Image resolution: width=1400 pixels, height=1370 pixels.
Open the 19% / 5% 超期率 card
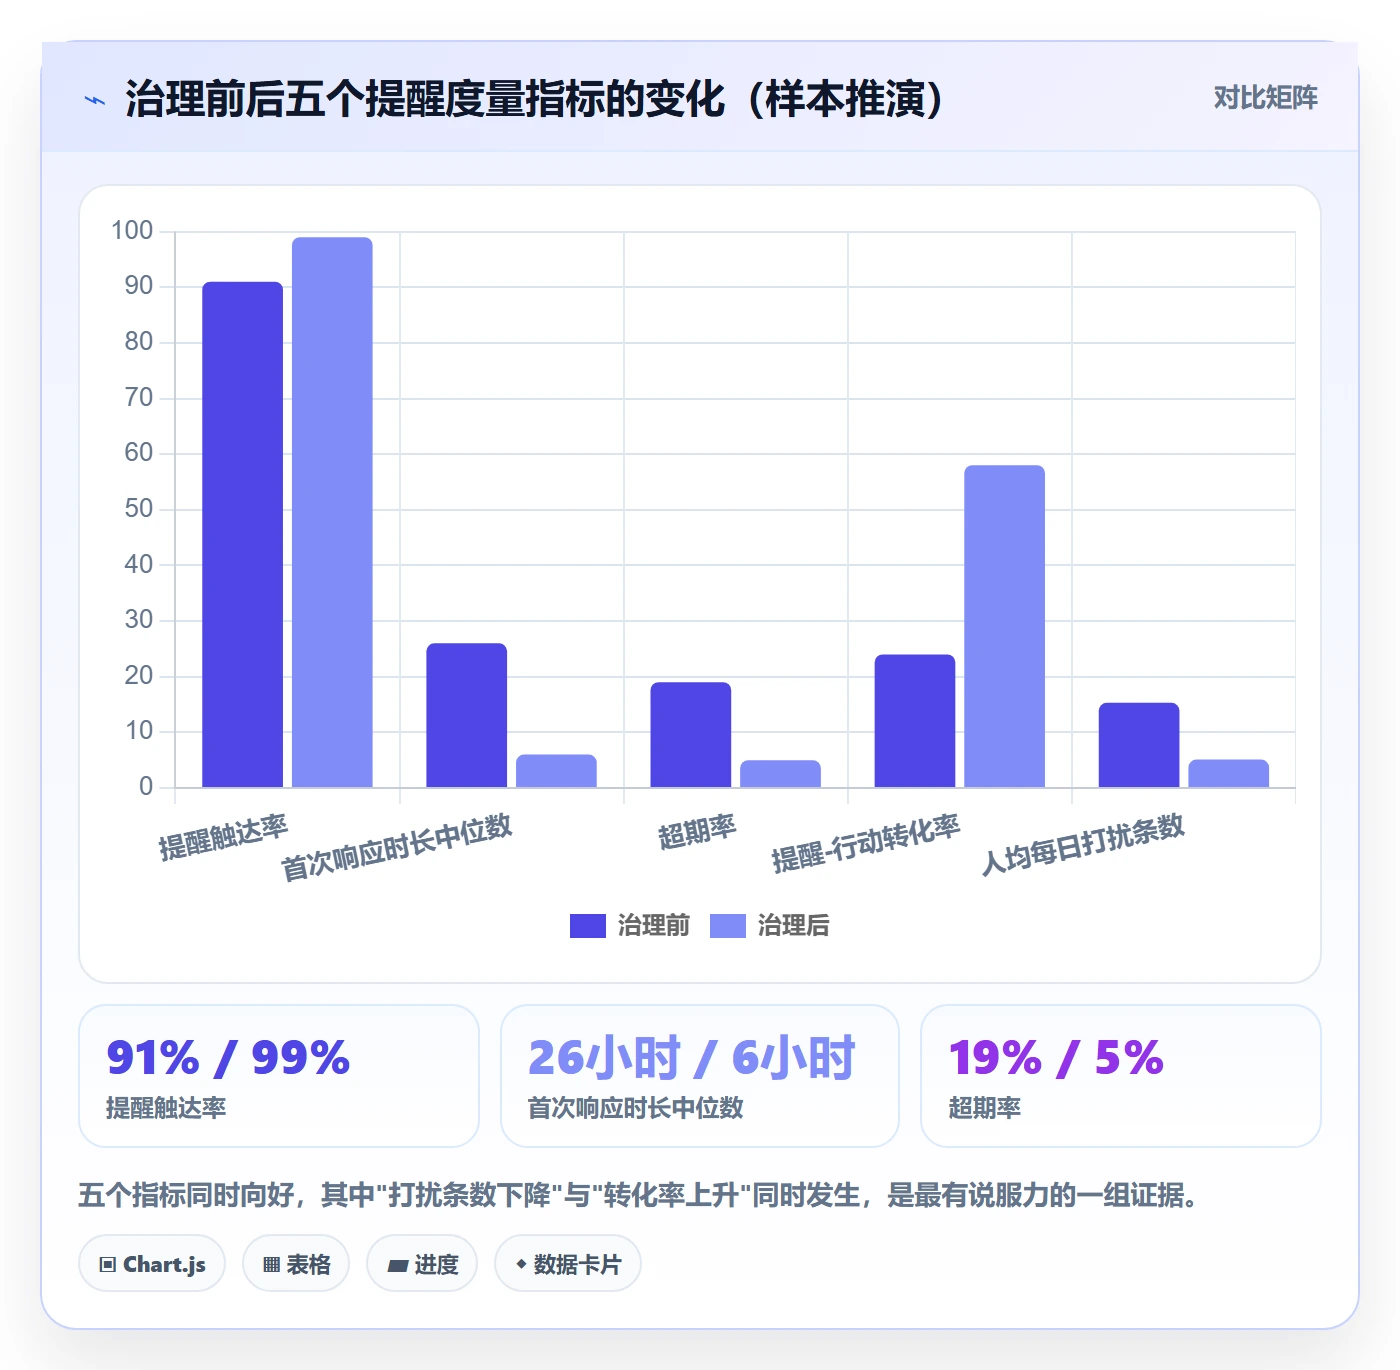pos(1121,1076)
